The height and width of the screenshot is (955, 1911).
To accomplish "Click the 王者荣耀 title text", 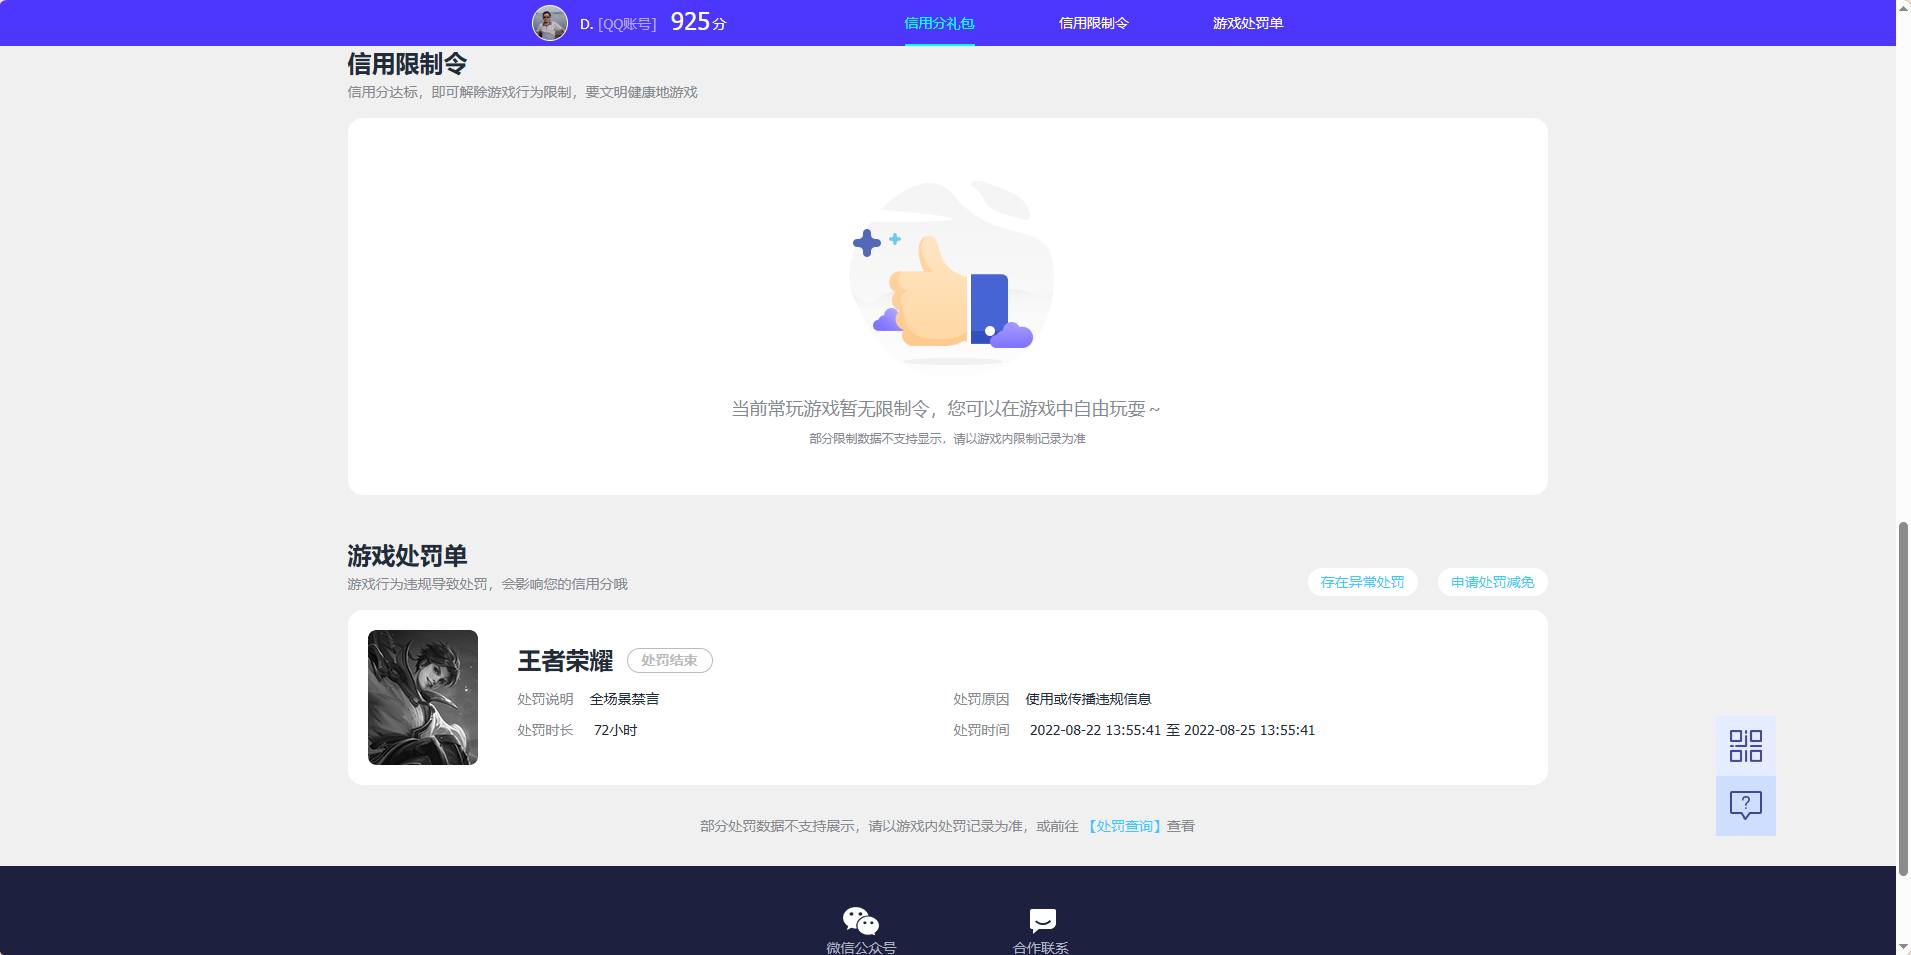I will pos(565,661).
